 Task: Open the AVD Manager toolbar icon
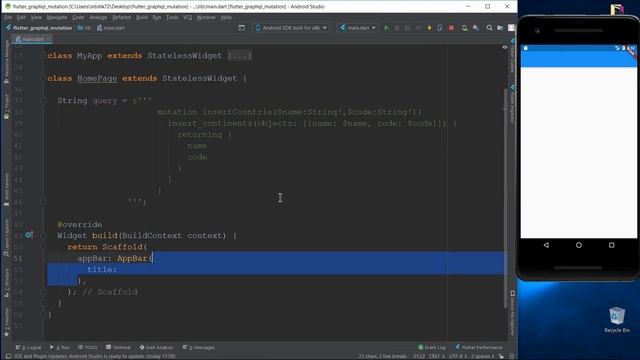coord(464,28)
